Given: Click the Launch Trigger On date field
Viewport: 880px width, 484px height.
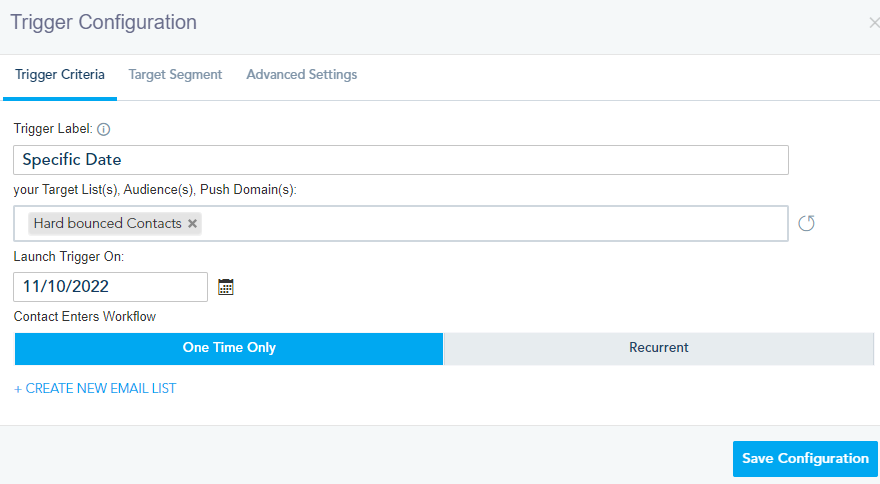Looking at the screenshot, I should pyautogui.click(x=110, y=287).
